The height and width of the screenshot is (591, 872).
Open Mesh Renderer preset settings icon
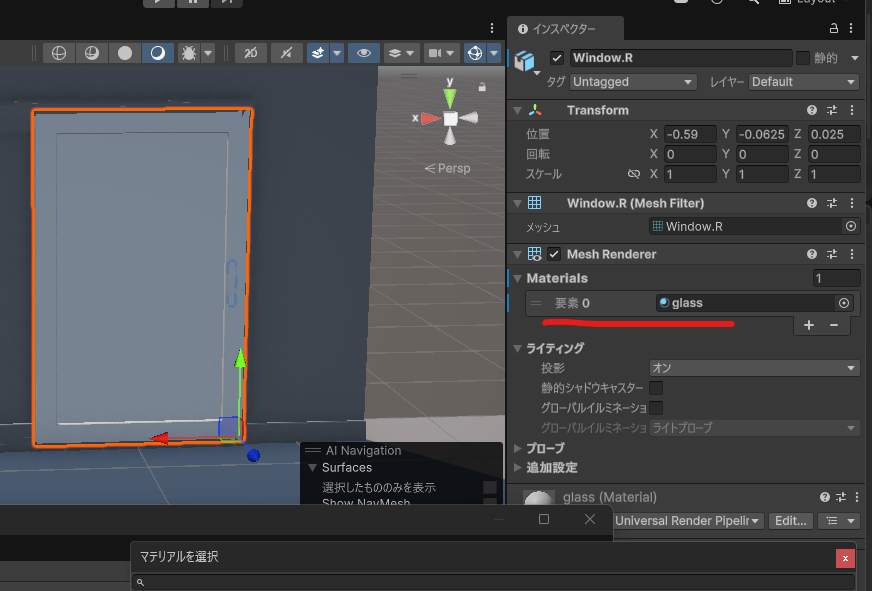coord(832,254)
